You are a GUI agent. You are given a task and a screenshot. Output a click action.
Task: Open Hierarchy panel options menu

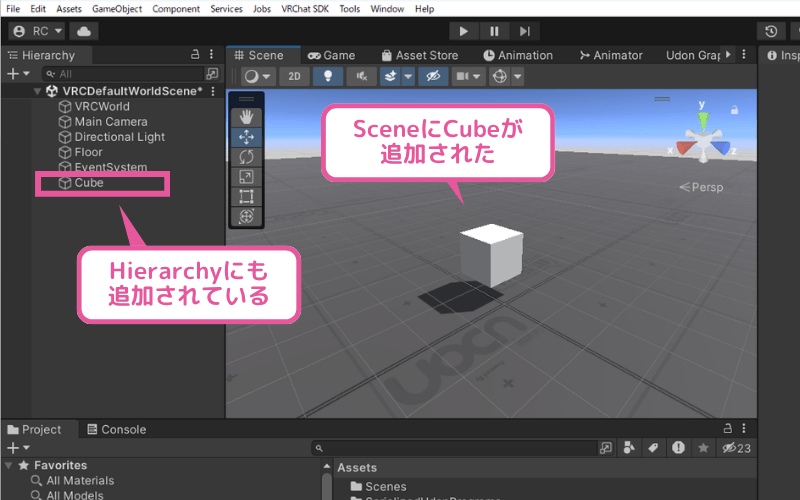point(211,54)
